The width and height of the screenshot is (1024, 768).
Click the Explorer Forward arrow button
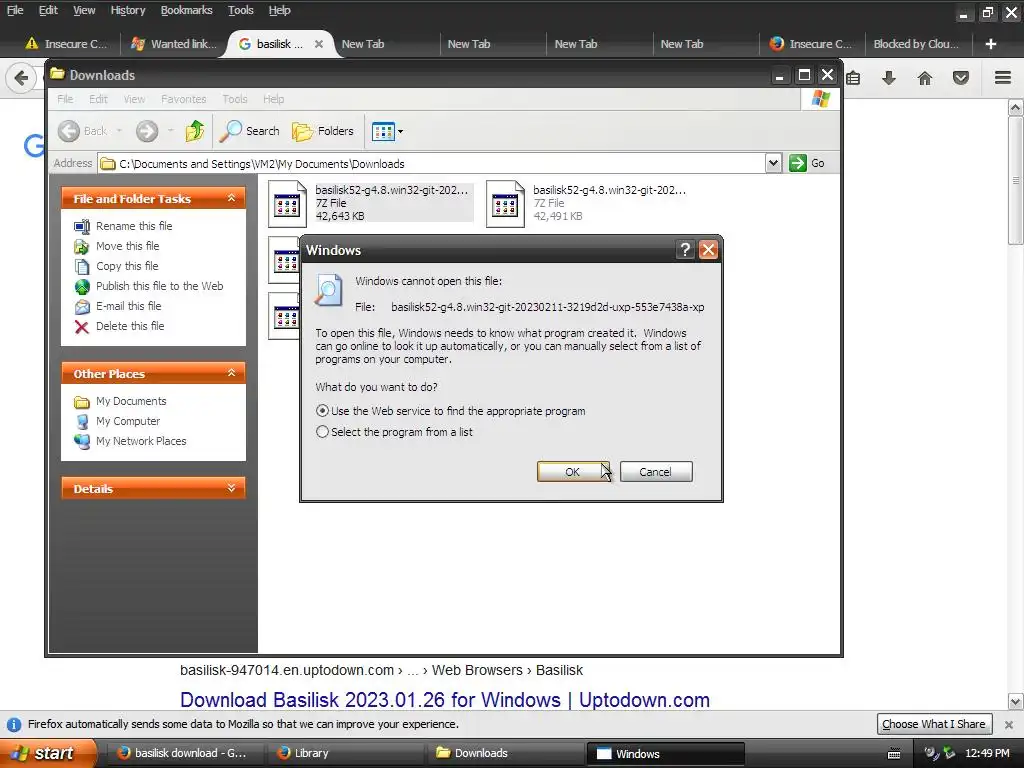coord(147,131)
